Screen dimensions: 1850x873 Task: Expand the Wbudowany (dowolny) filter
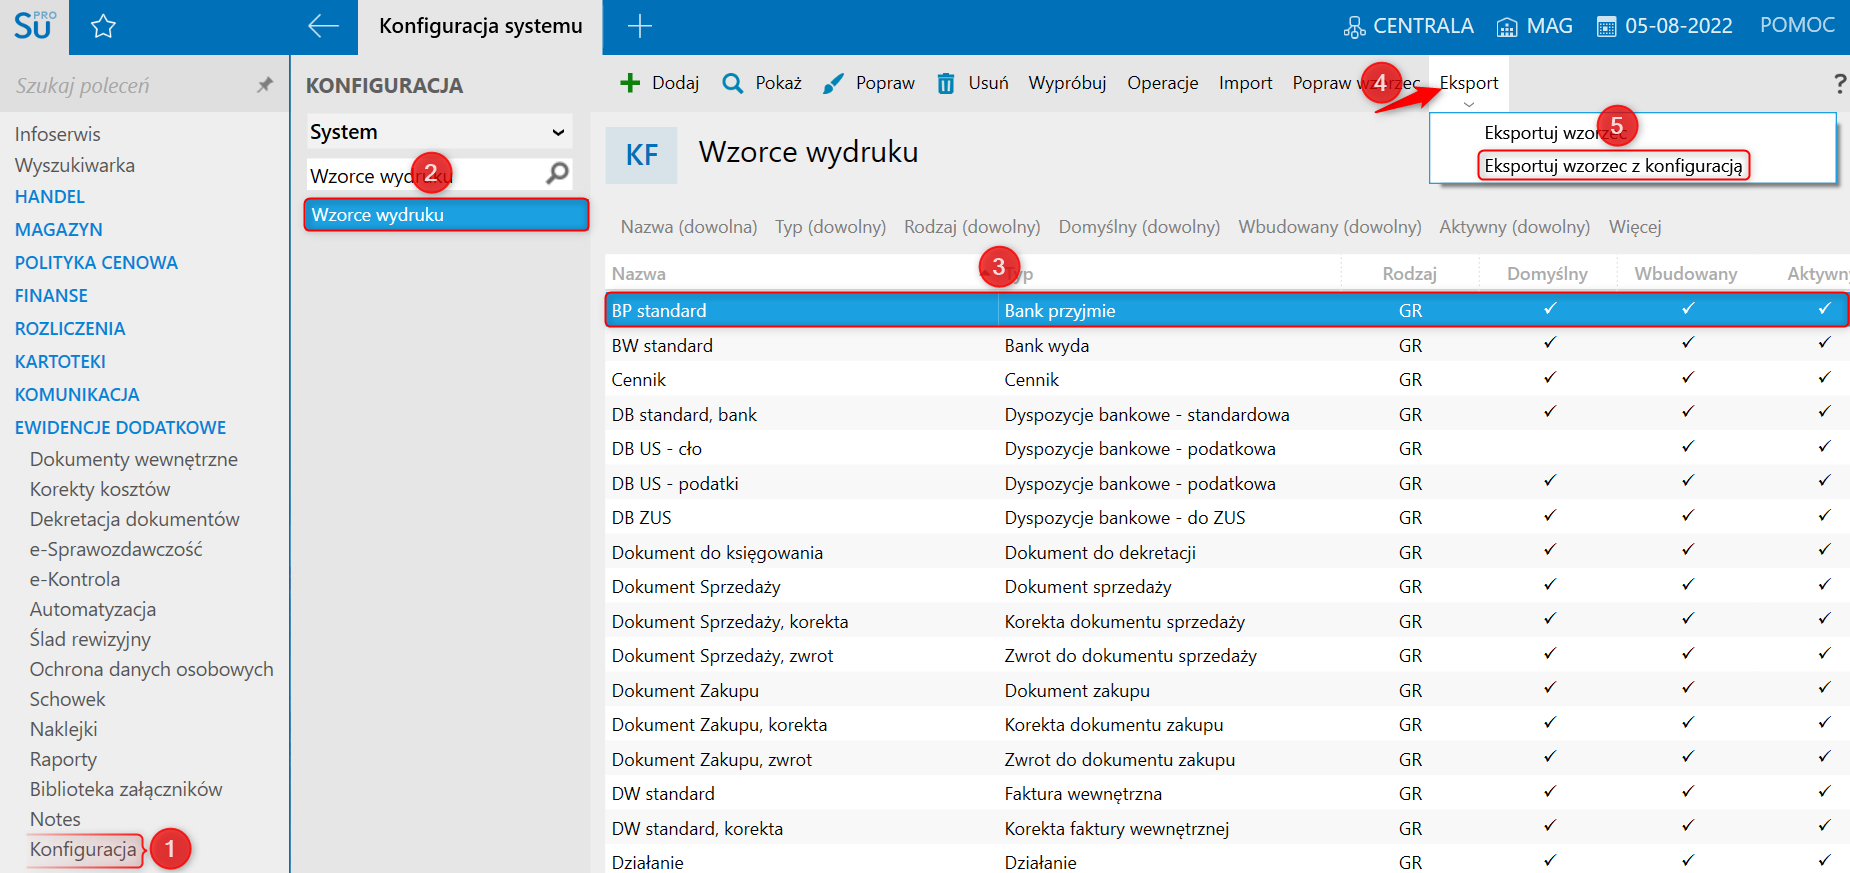1330,227
